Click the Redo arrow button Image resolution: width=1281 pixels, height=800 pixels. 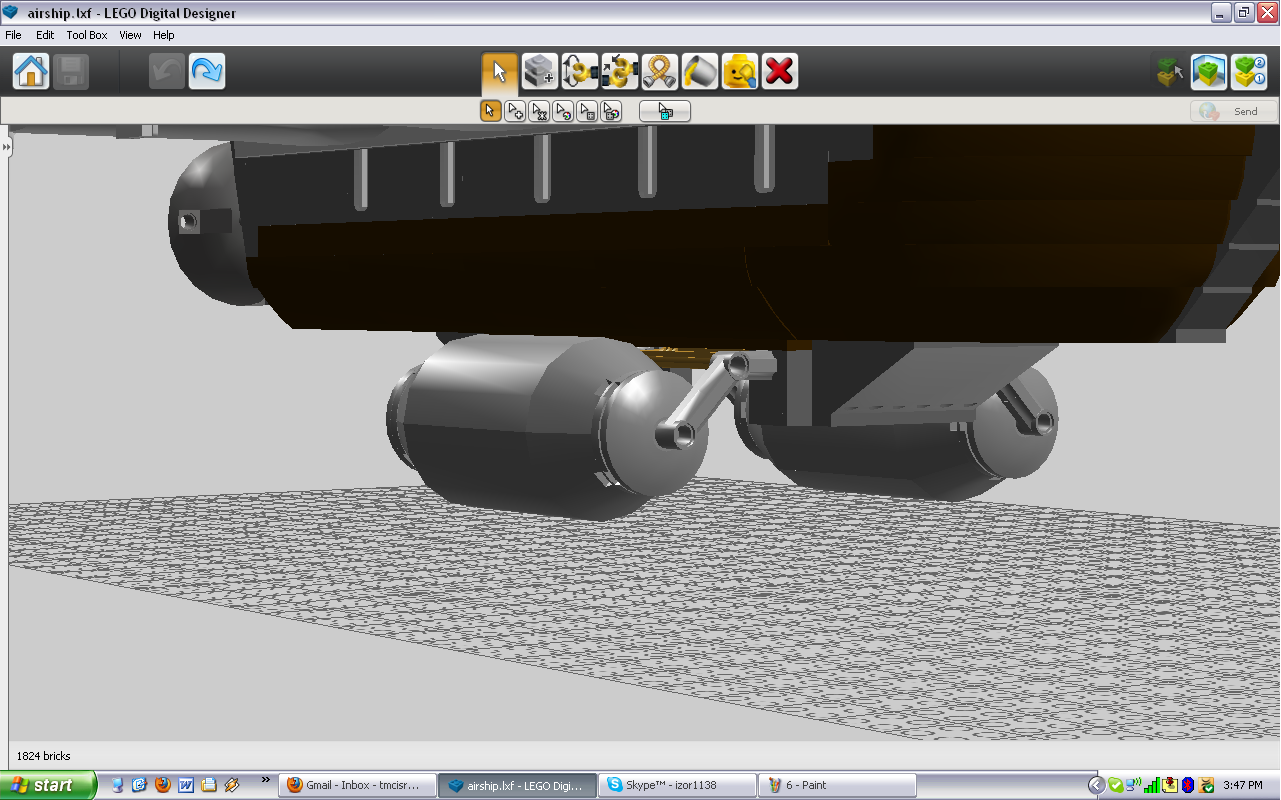[x=207, y=72]
